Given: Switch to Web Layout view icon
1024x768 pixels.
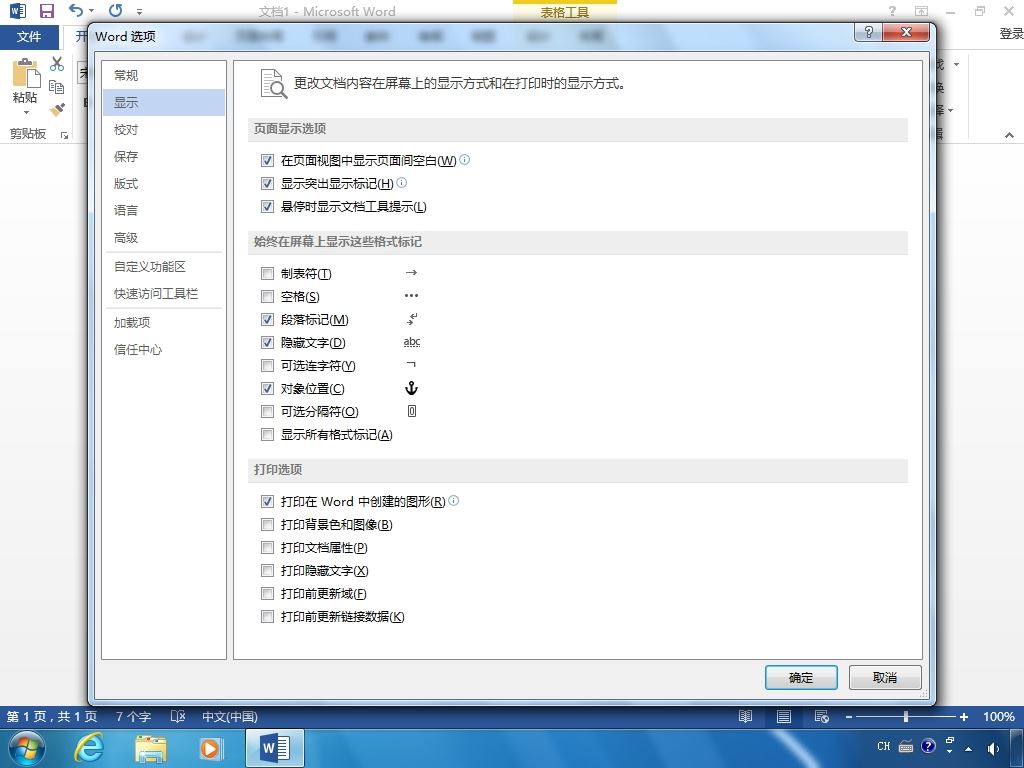Looking at the screenshot, I should click(822, 716).
